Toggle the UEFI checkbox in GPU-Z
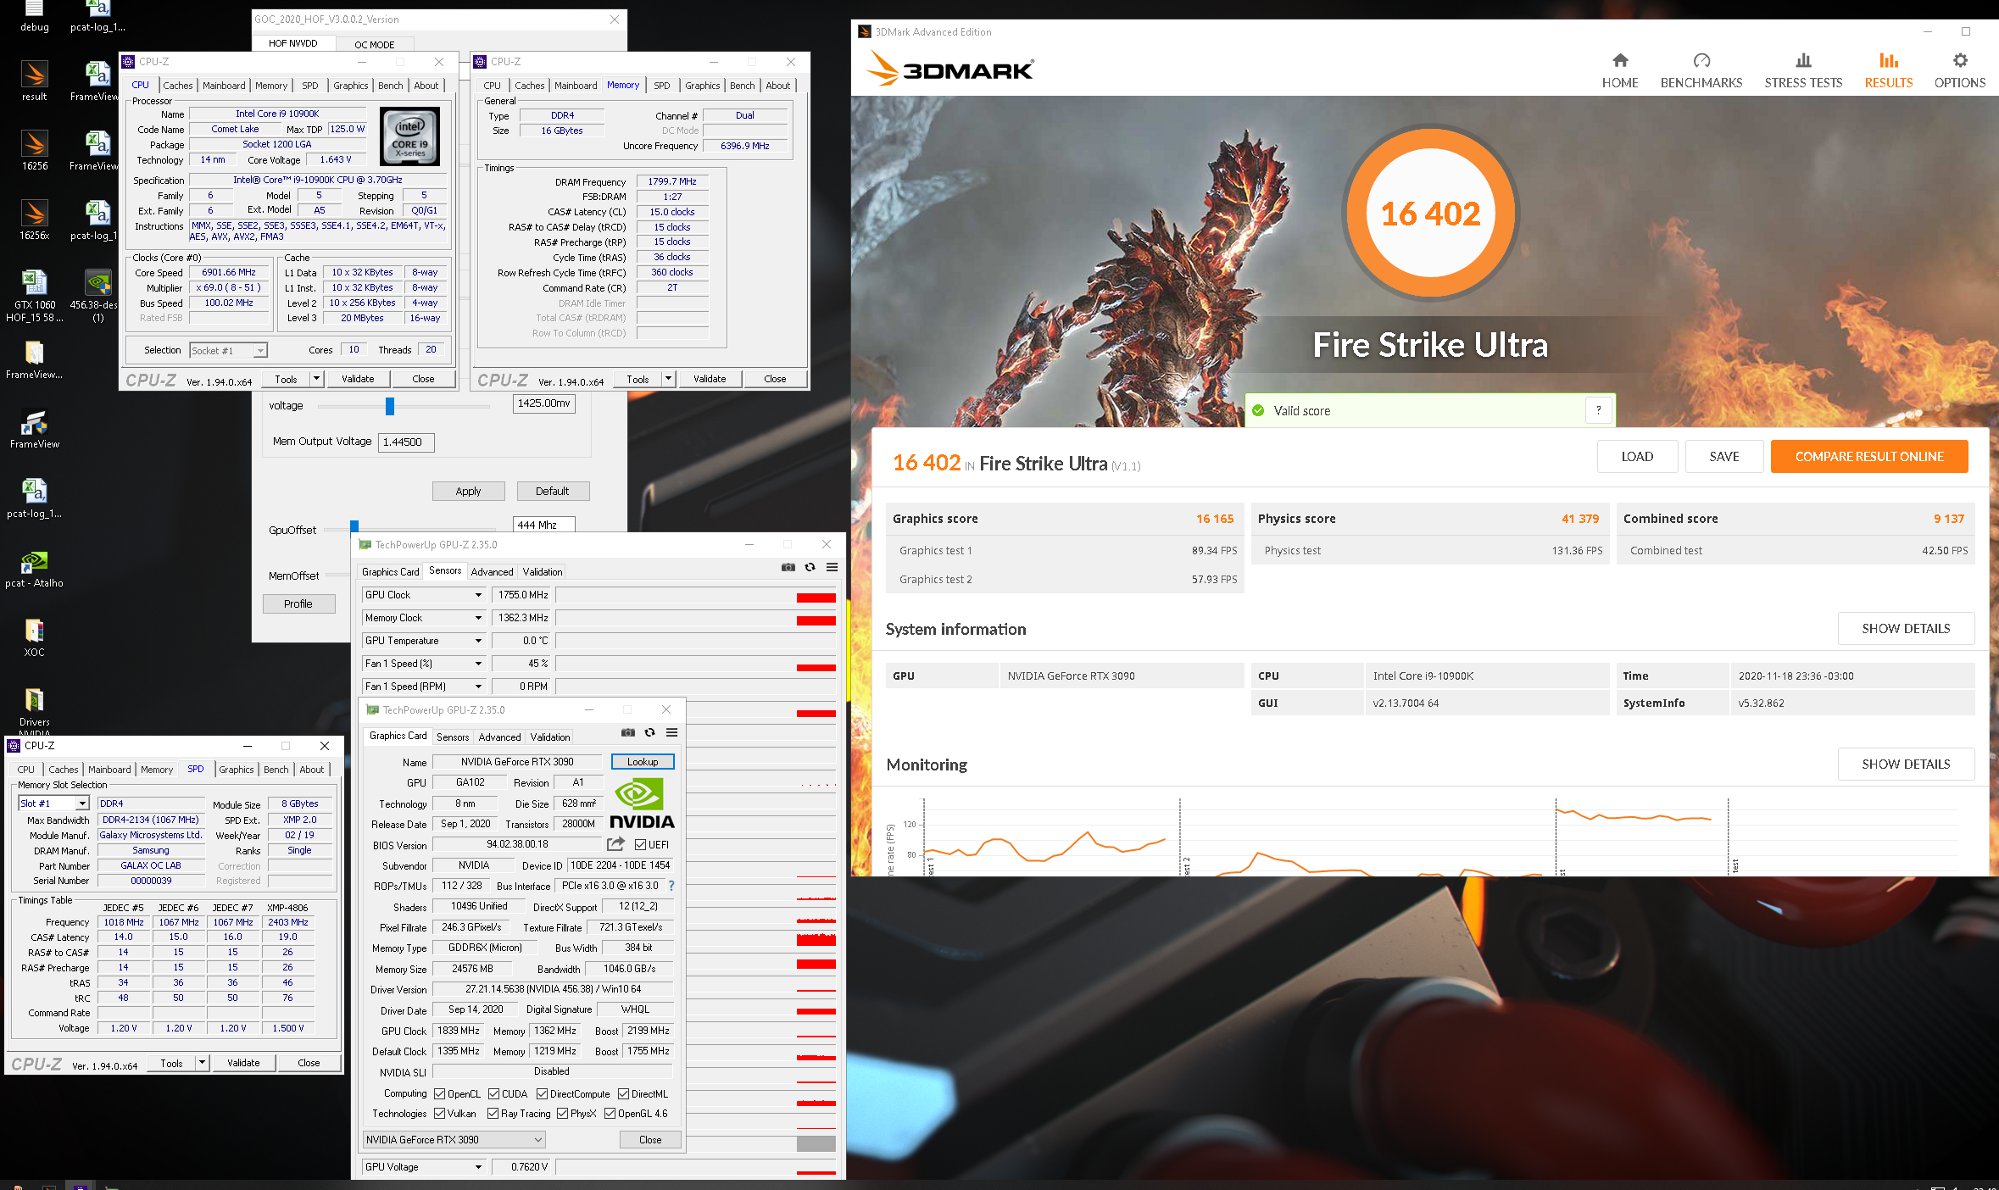 coord(640,845)
